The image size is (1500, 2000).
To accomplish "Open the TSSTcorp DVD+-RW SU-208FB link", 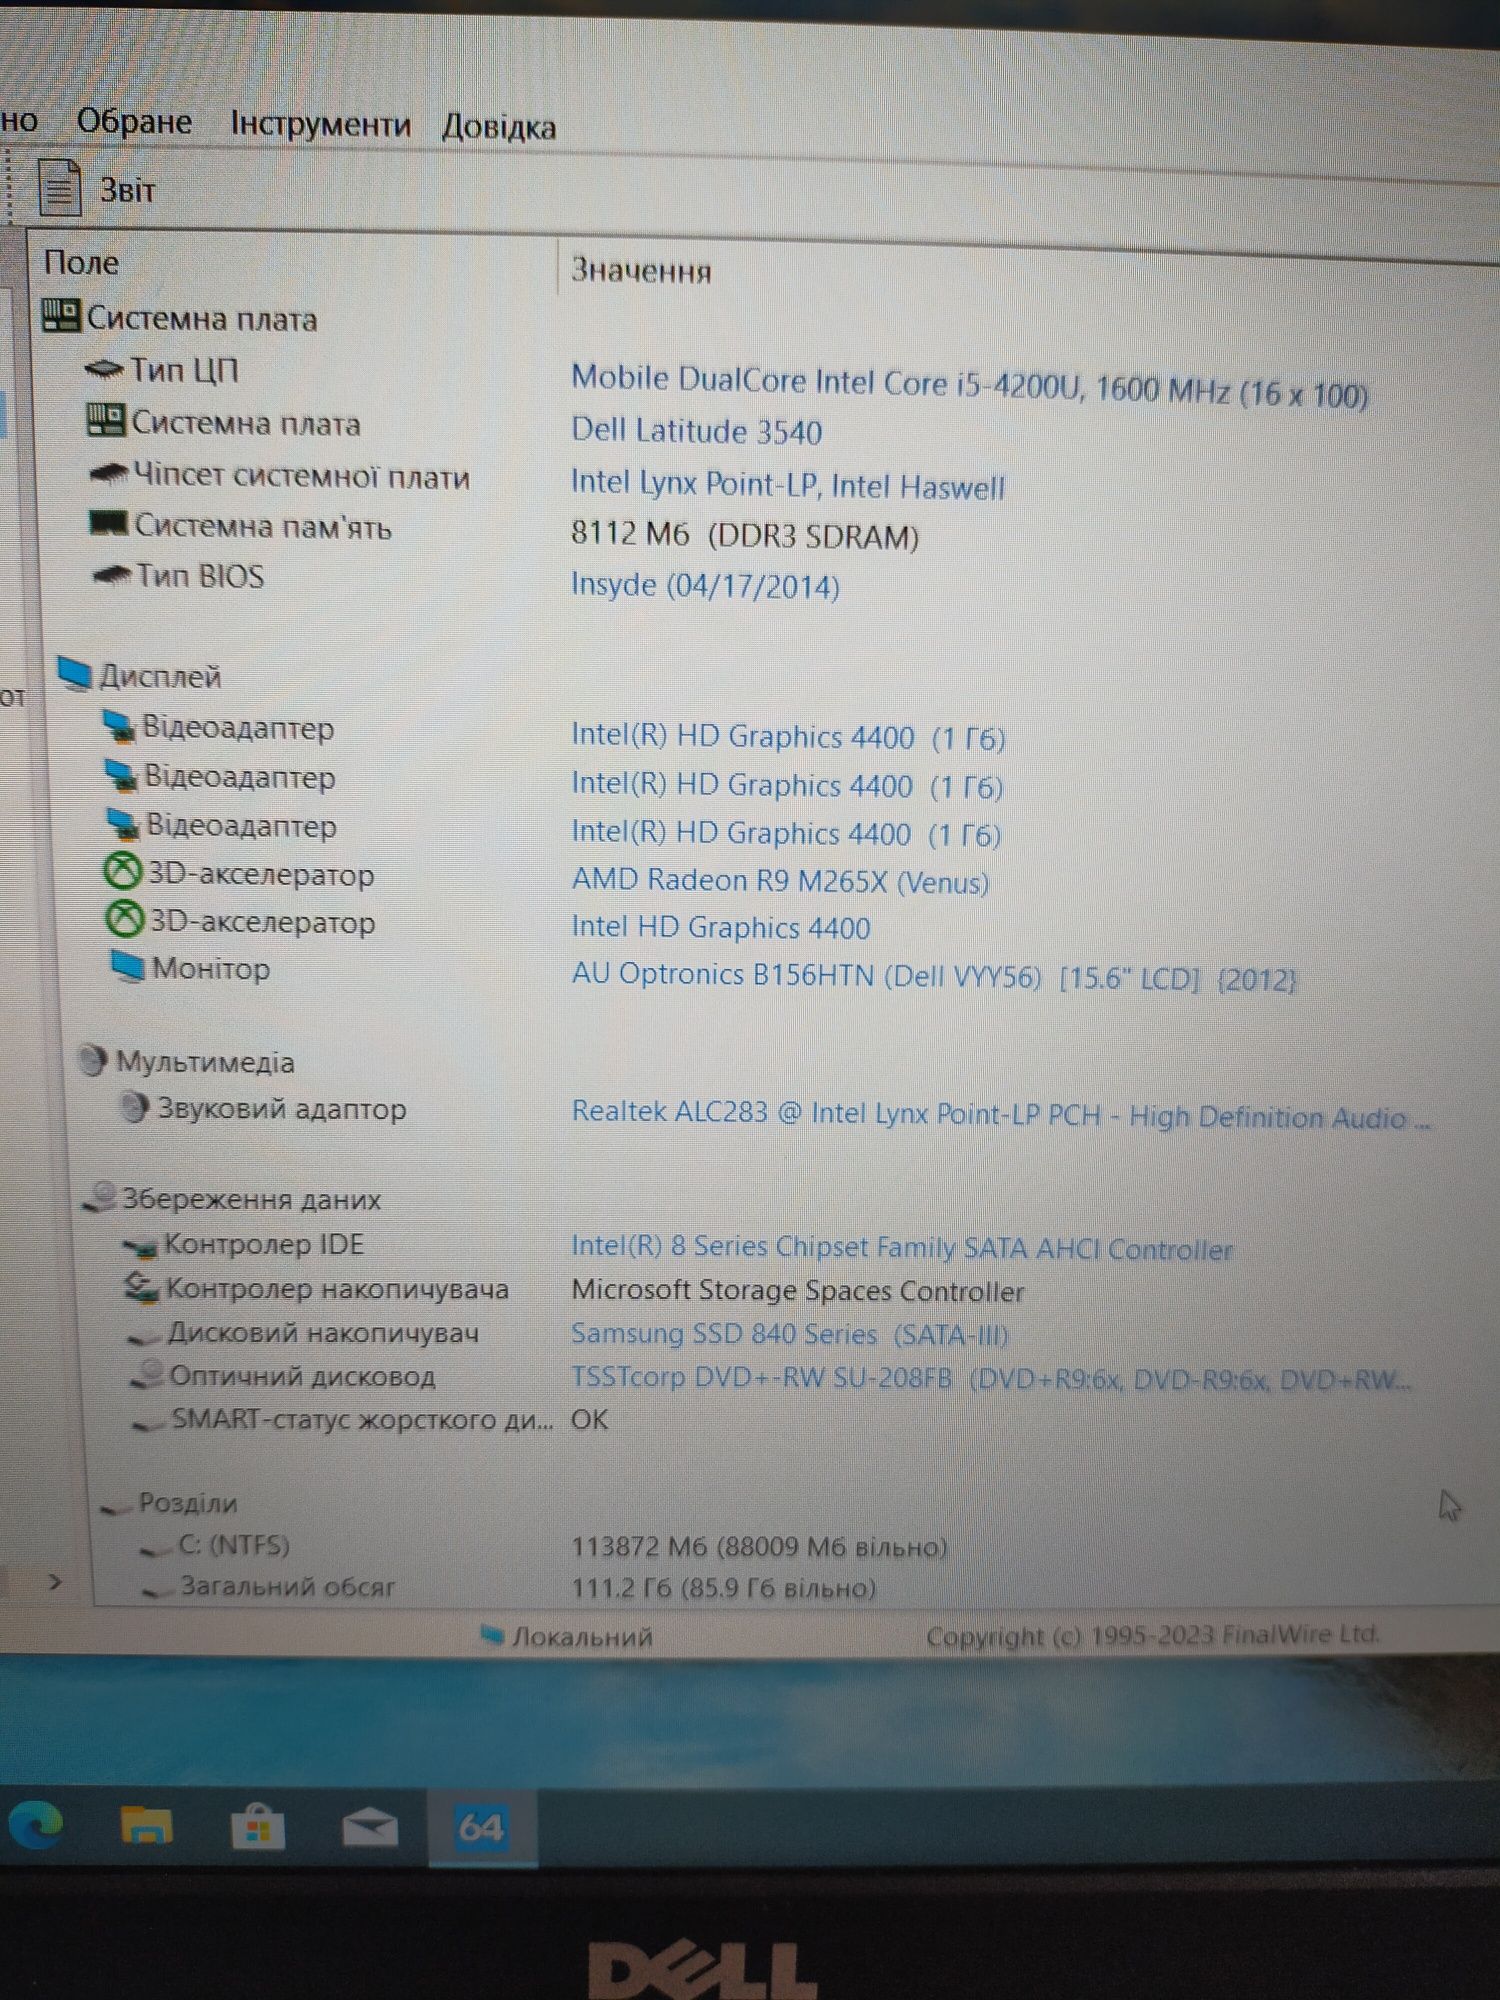I will point(990,1379).
